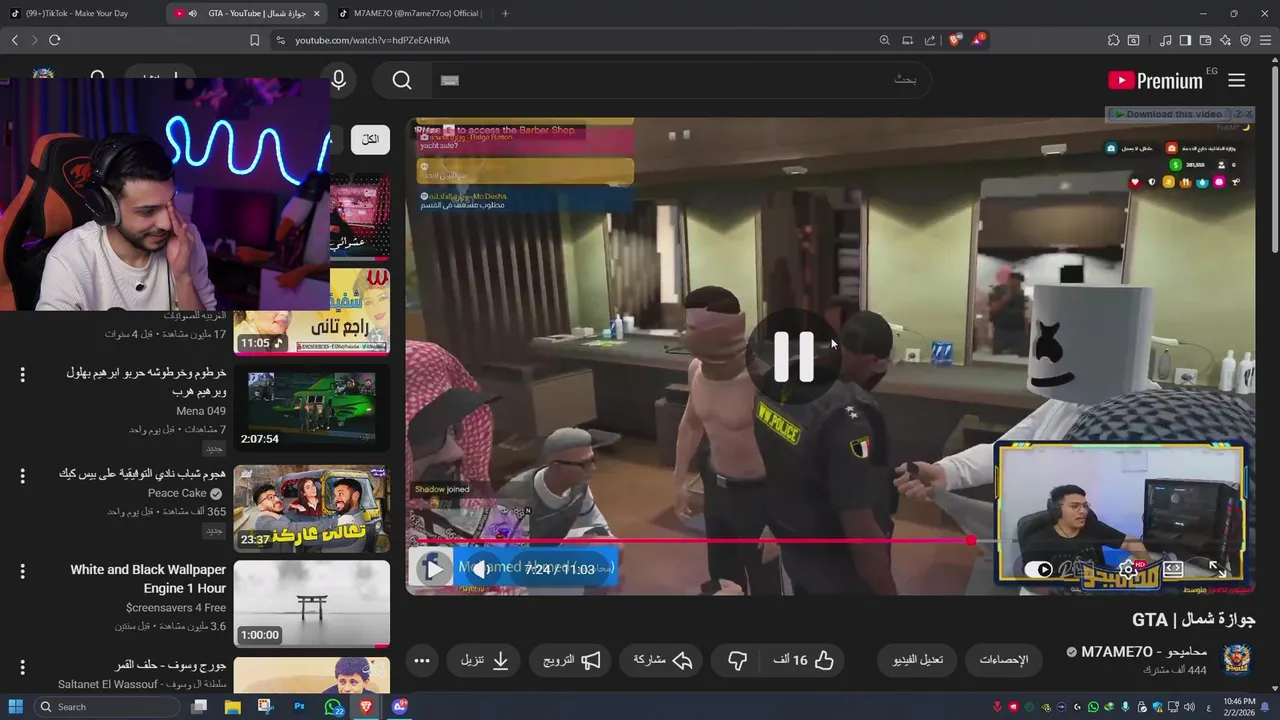This screenshot has width=1280, height=720.
Task: Click the download (تنزيل) button
Action: point(484,660)
